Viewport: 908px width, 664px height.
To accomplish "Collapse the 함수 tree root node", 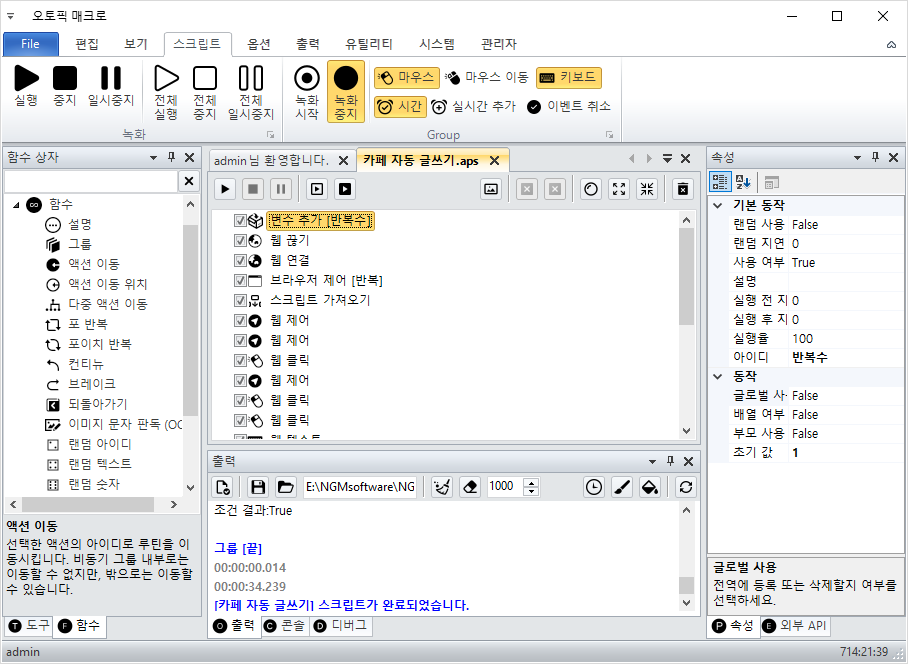I will 16,204.
